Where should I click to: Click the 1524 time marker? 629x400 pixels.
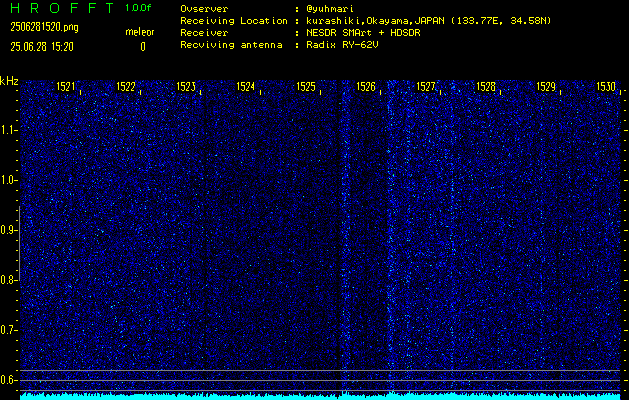[246, 86]
